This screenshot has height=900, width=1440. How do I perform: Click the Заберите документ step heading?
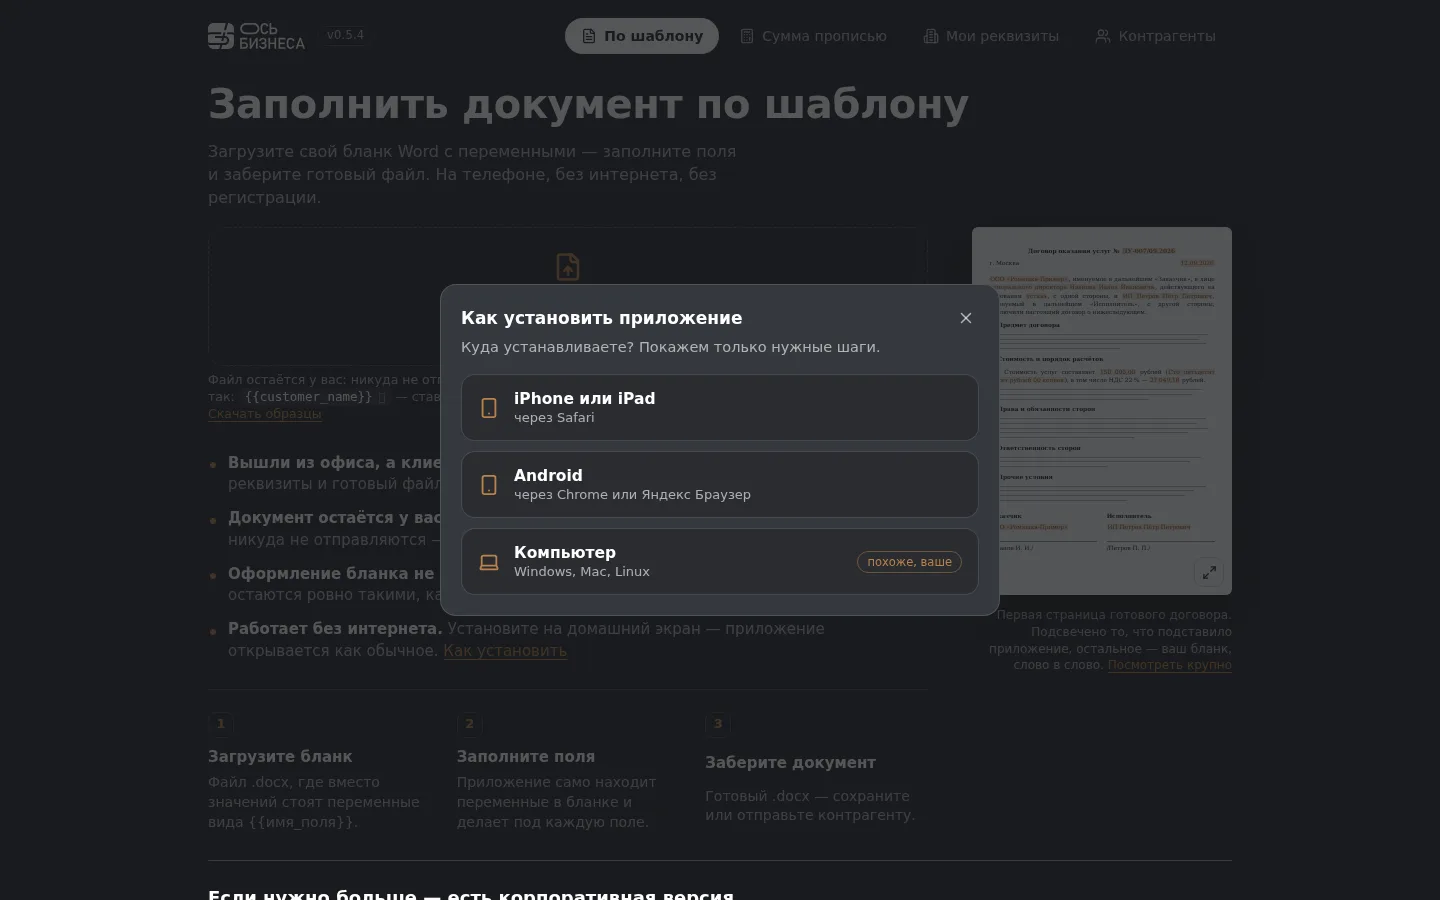click(790, 763)
